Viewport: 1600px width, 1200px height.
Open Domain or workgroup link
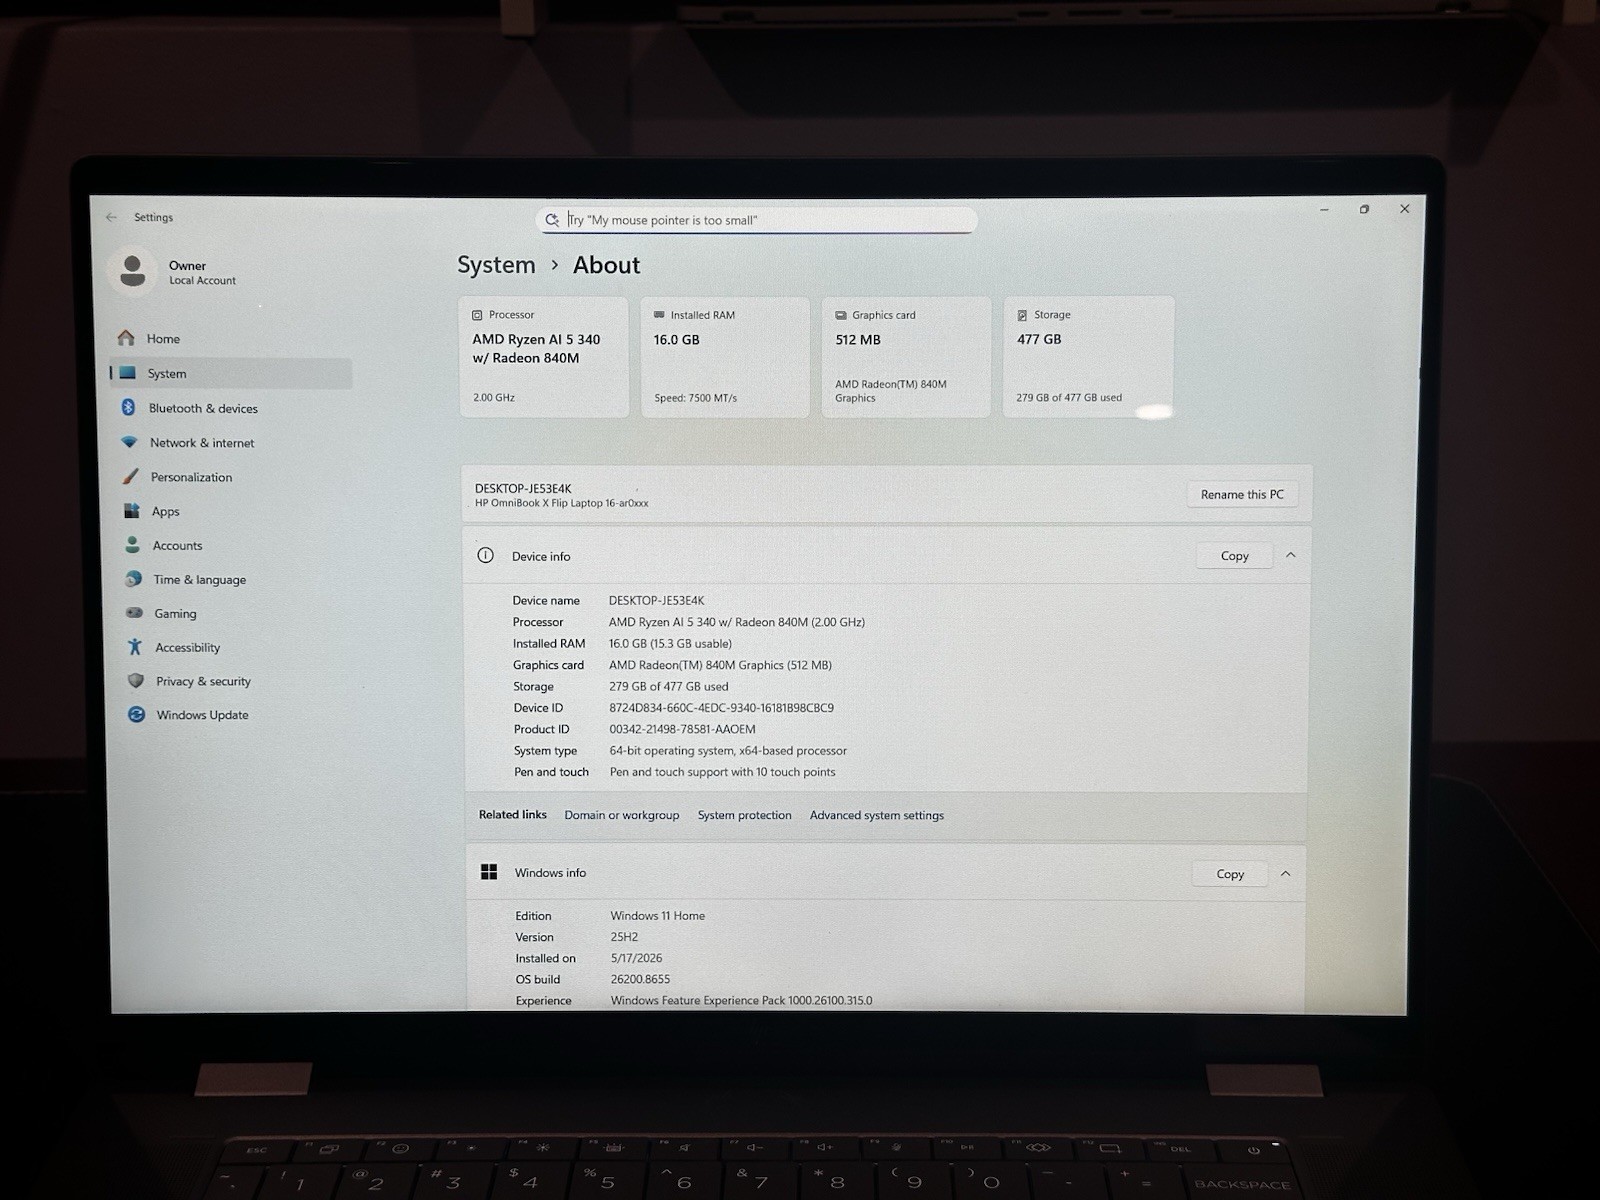click(x=621, y=815)
